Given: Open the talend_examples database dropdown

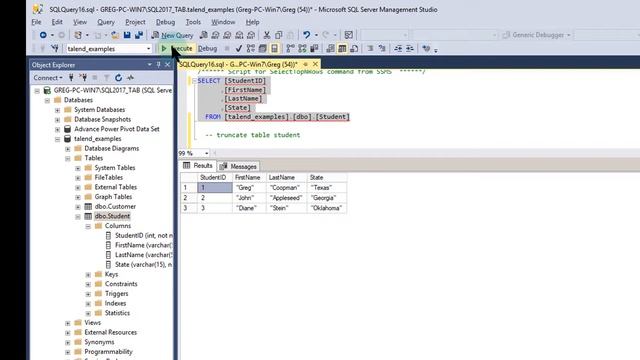Looking at the screenshot, I should point(149,49).
